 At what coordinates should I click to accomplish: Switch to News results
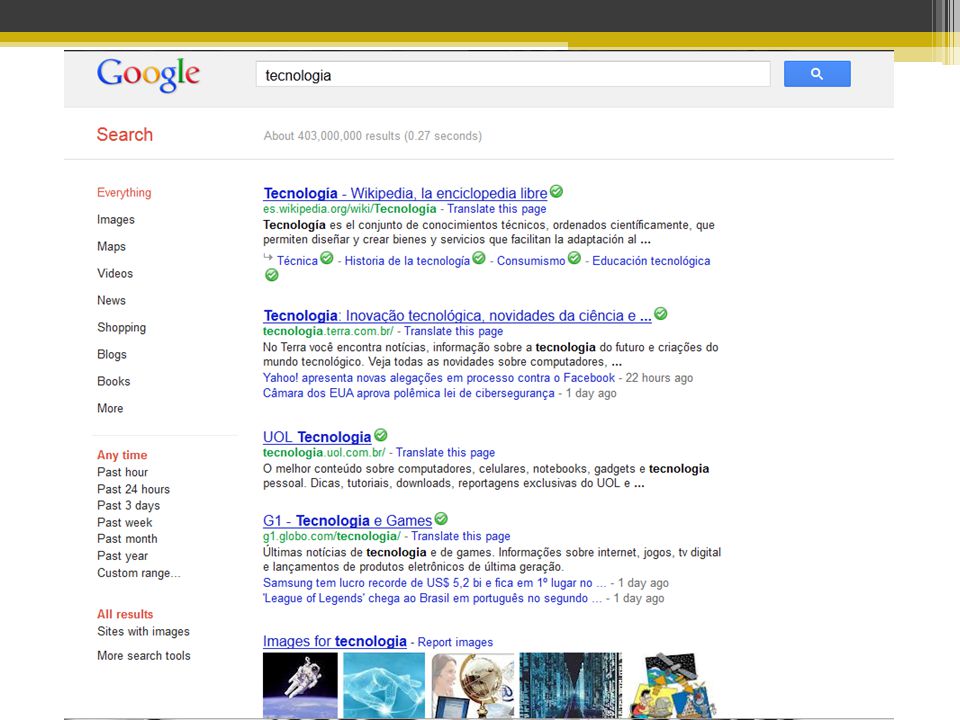click(111, 300)
